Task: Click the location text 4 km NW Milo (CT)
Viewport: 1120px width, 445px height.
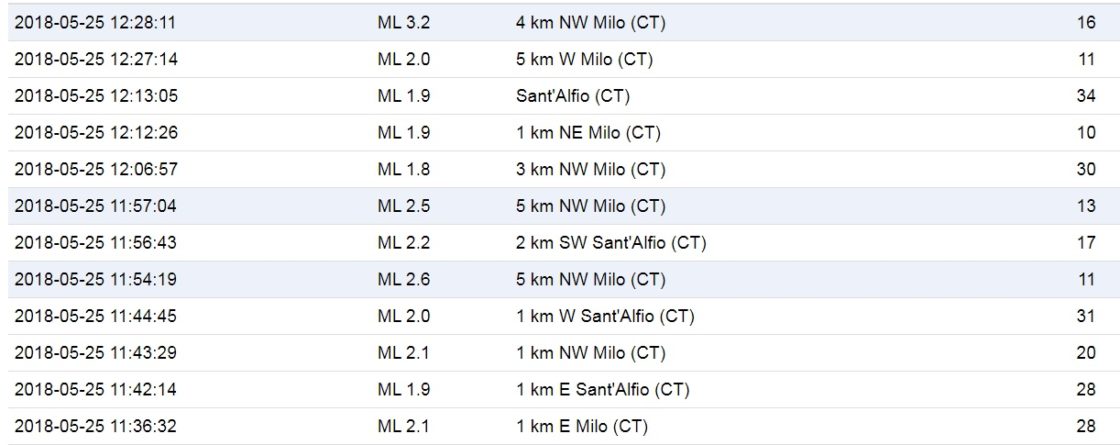Action: click(x=591, y=23)
